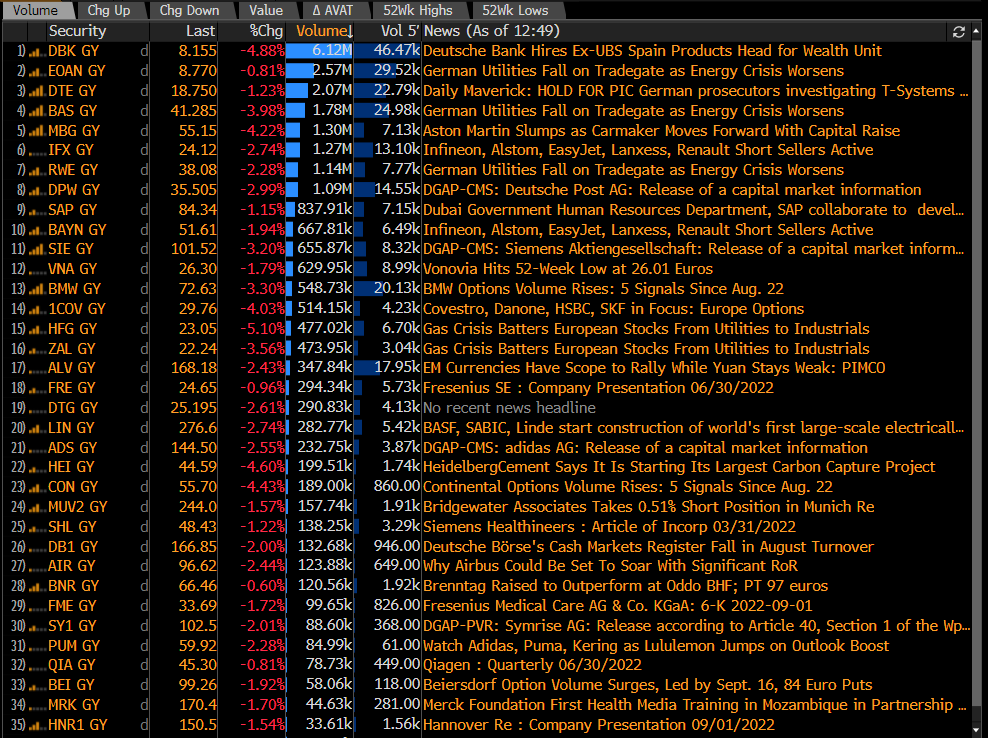Click the signal bars icon beside MBG GY

click(37, 132)
